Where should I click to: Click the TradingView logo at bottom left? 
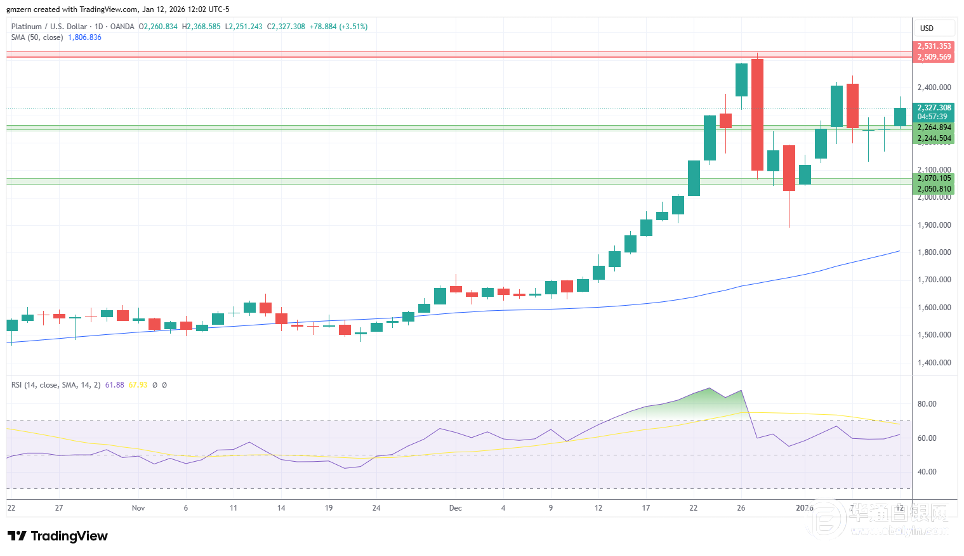pos(58,536)
